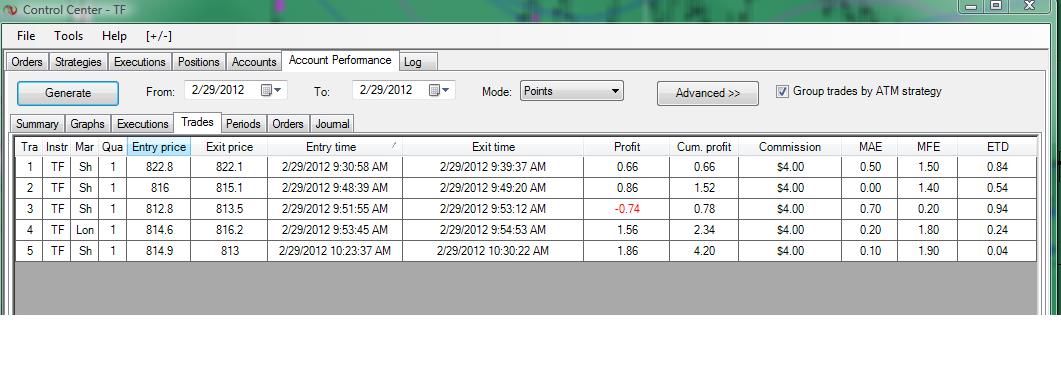This screenshot has width=1061, height=374.
Task: Sort by Profit column header
Action: pyautogui.click(x=627, y=147)
